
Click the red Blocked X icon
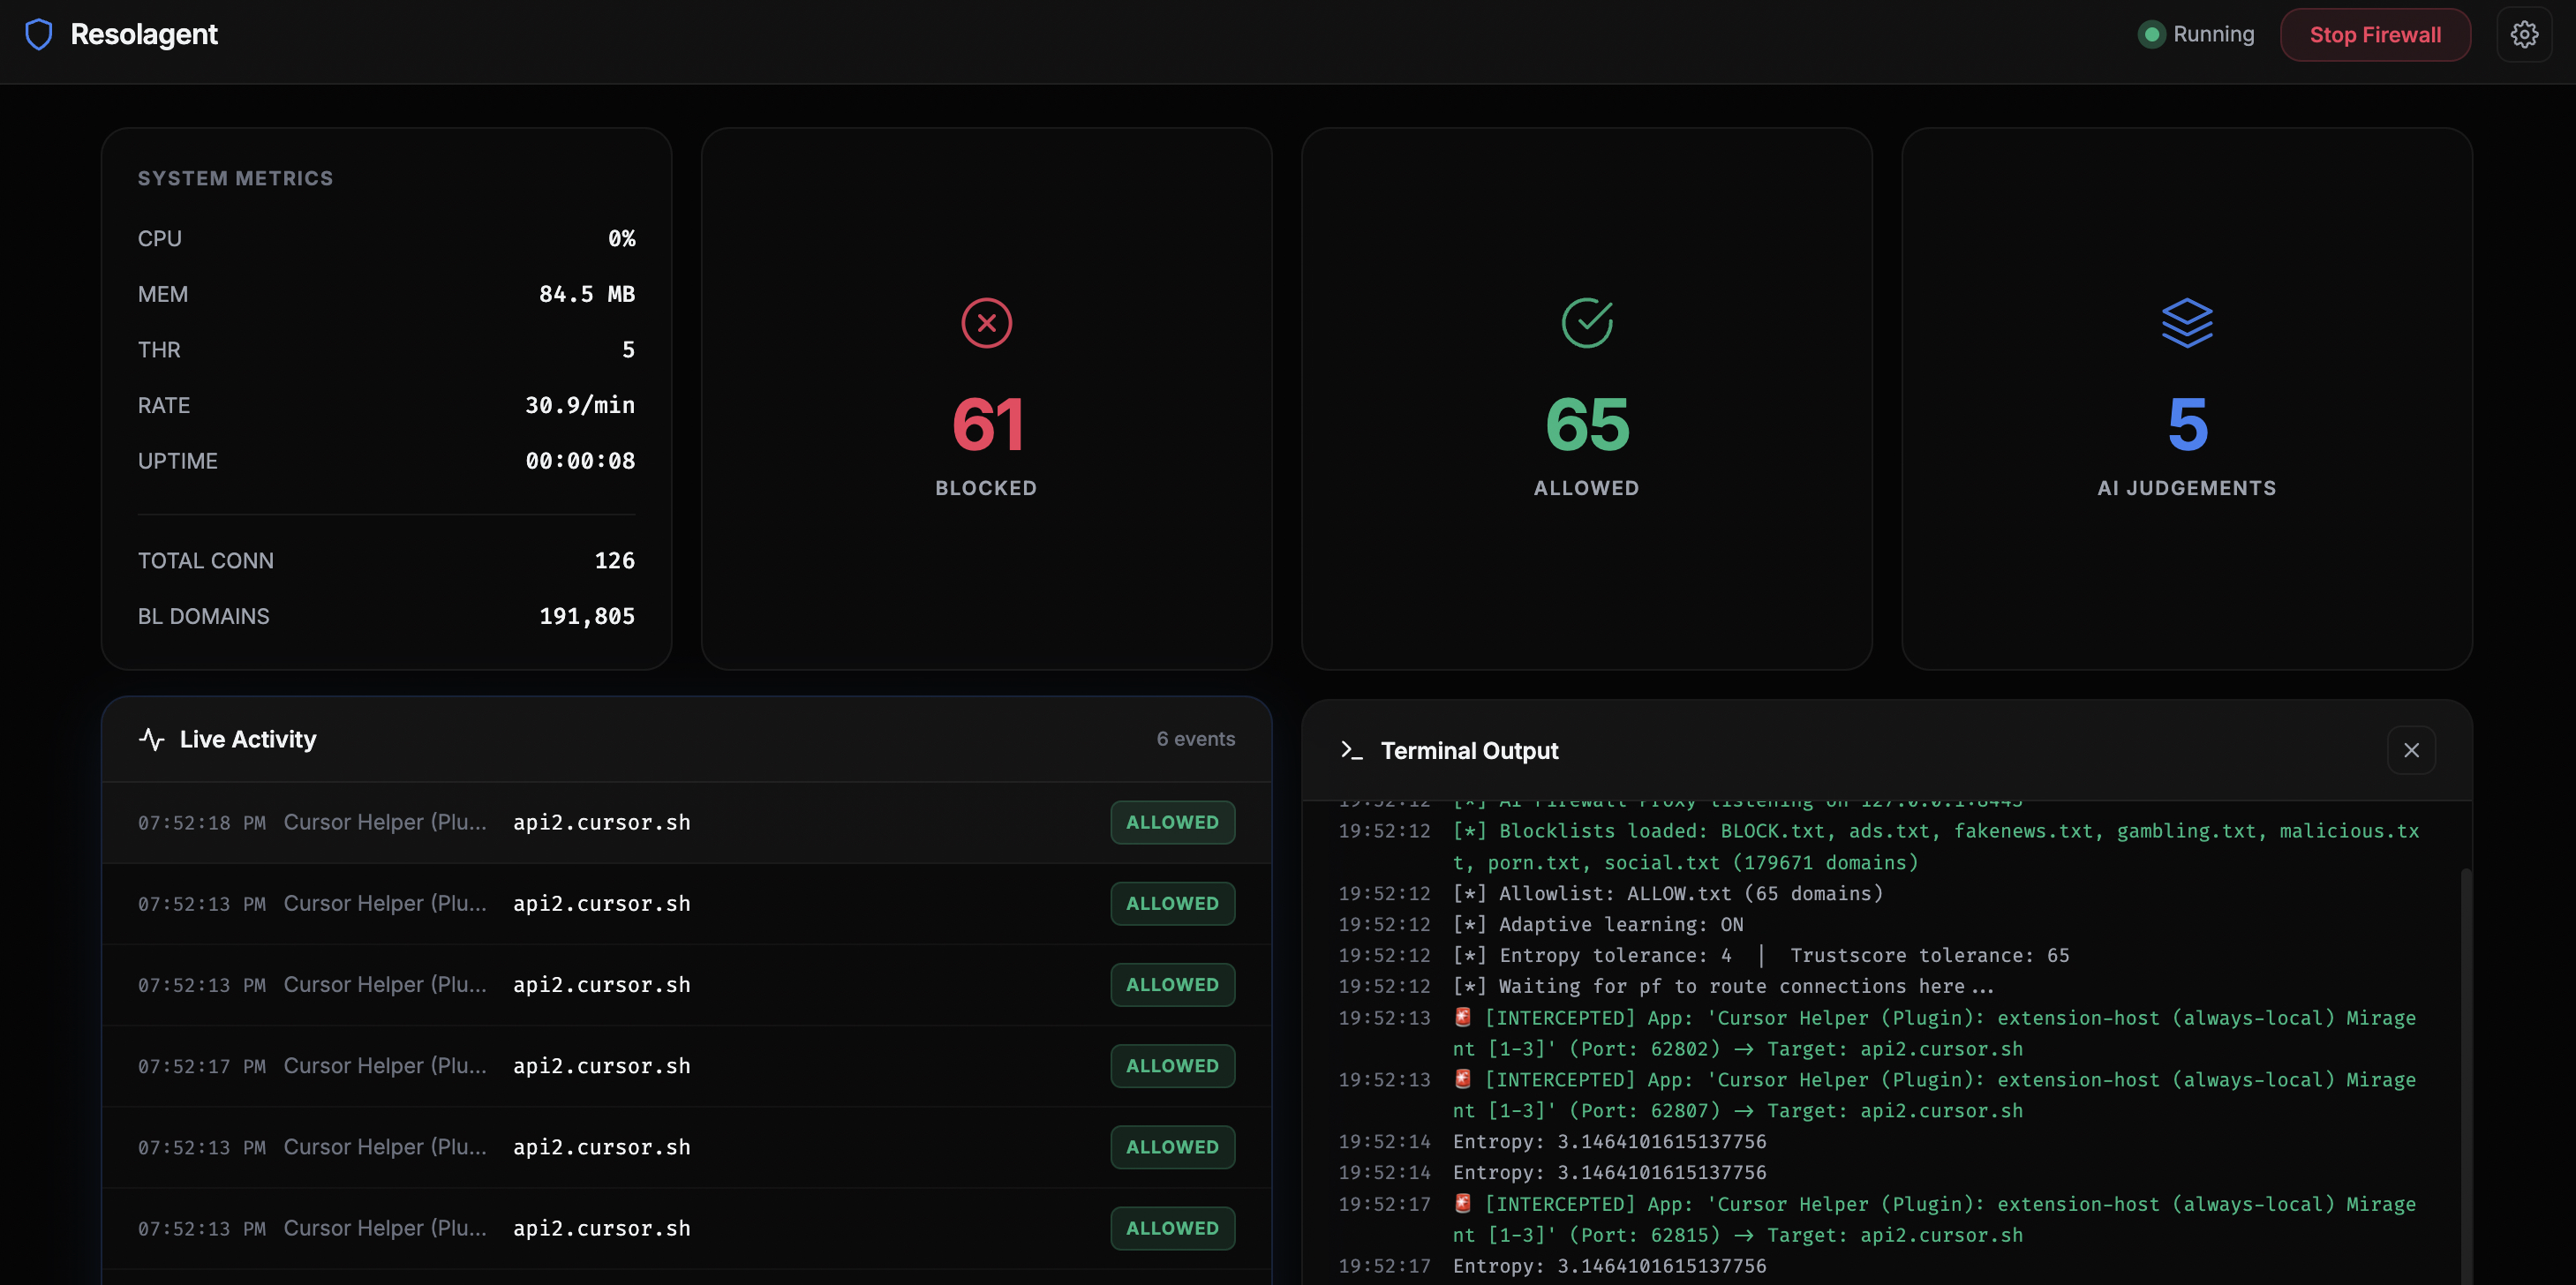point(985,322)
